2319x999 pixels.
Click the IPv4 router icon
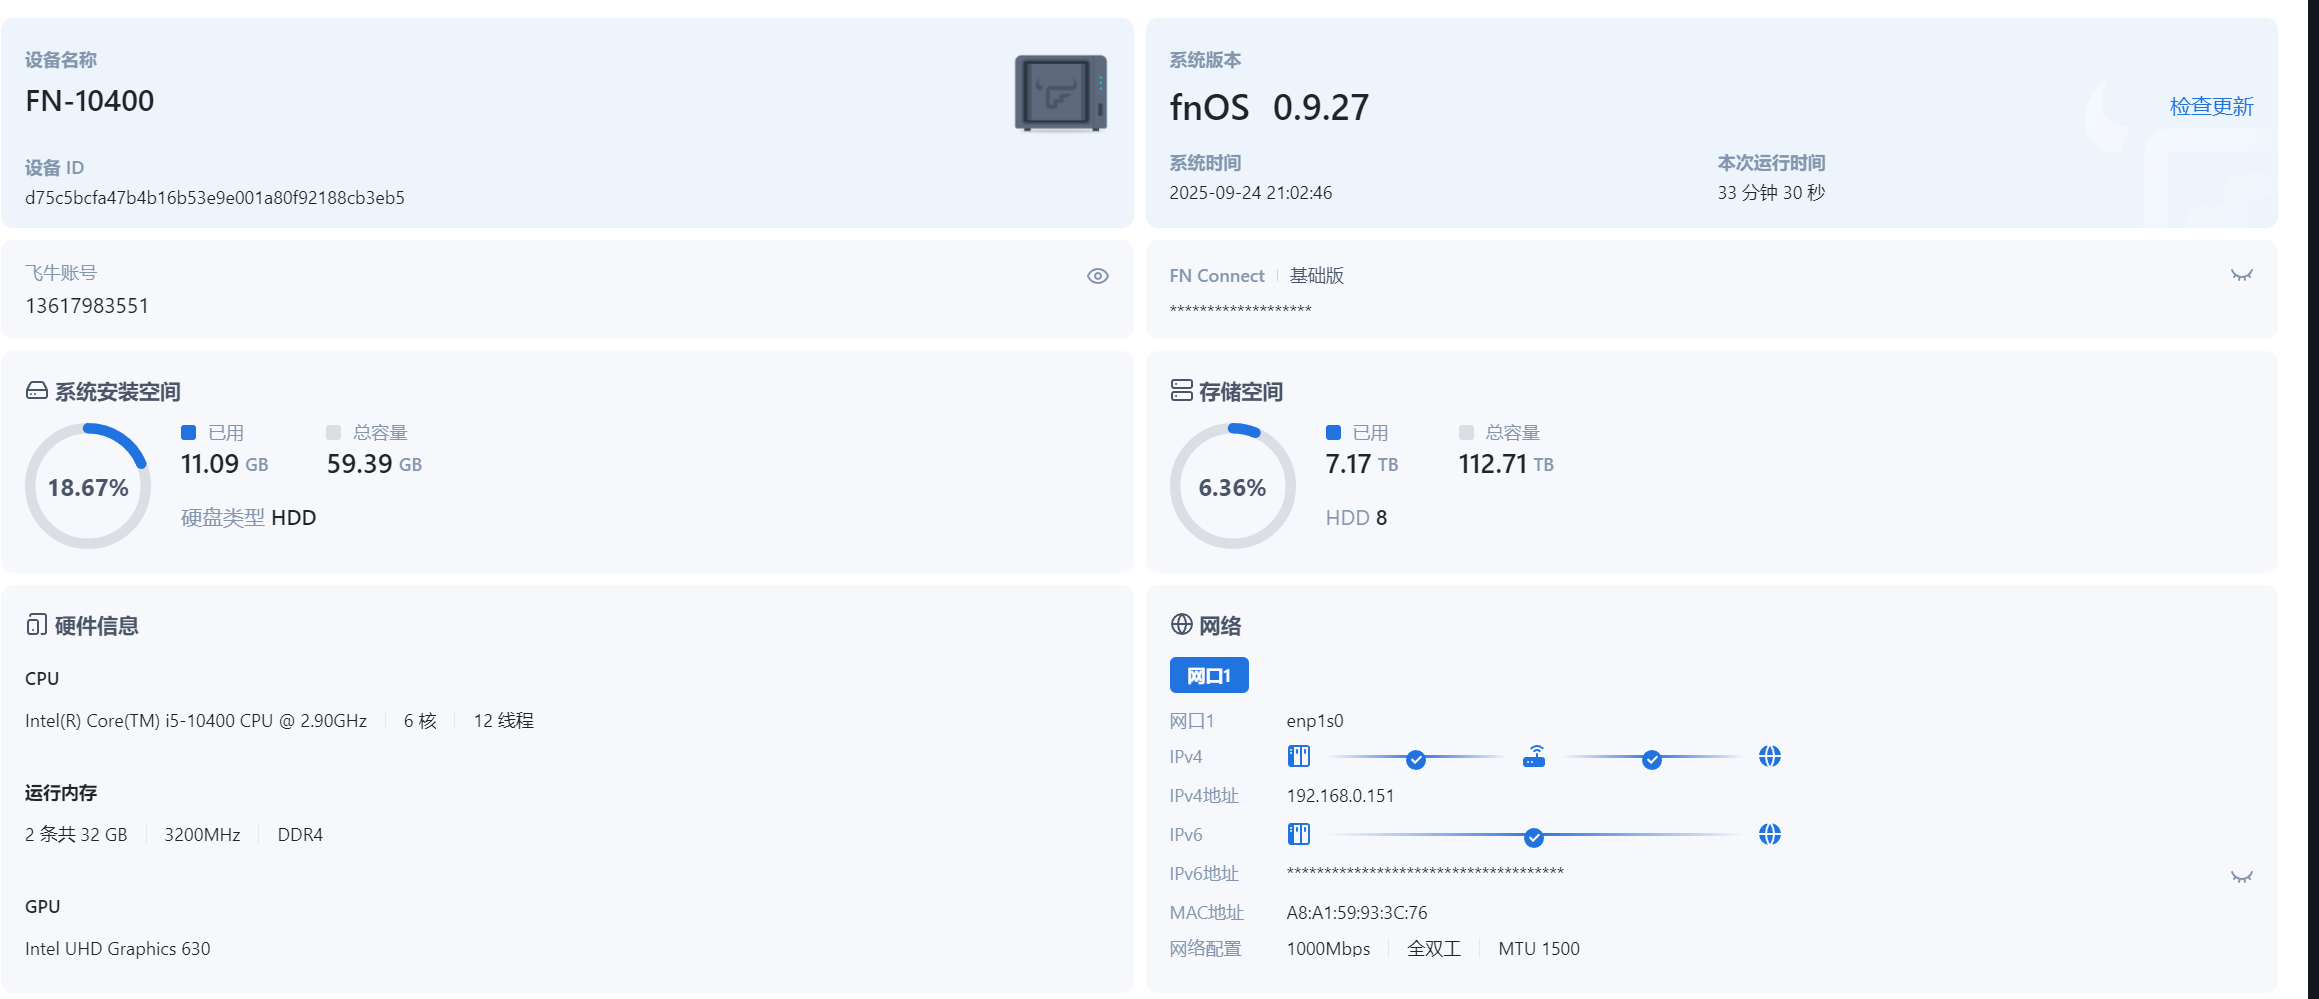1533,757
